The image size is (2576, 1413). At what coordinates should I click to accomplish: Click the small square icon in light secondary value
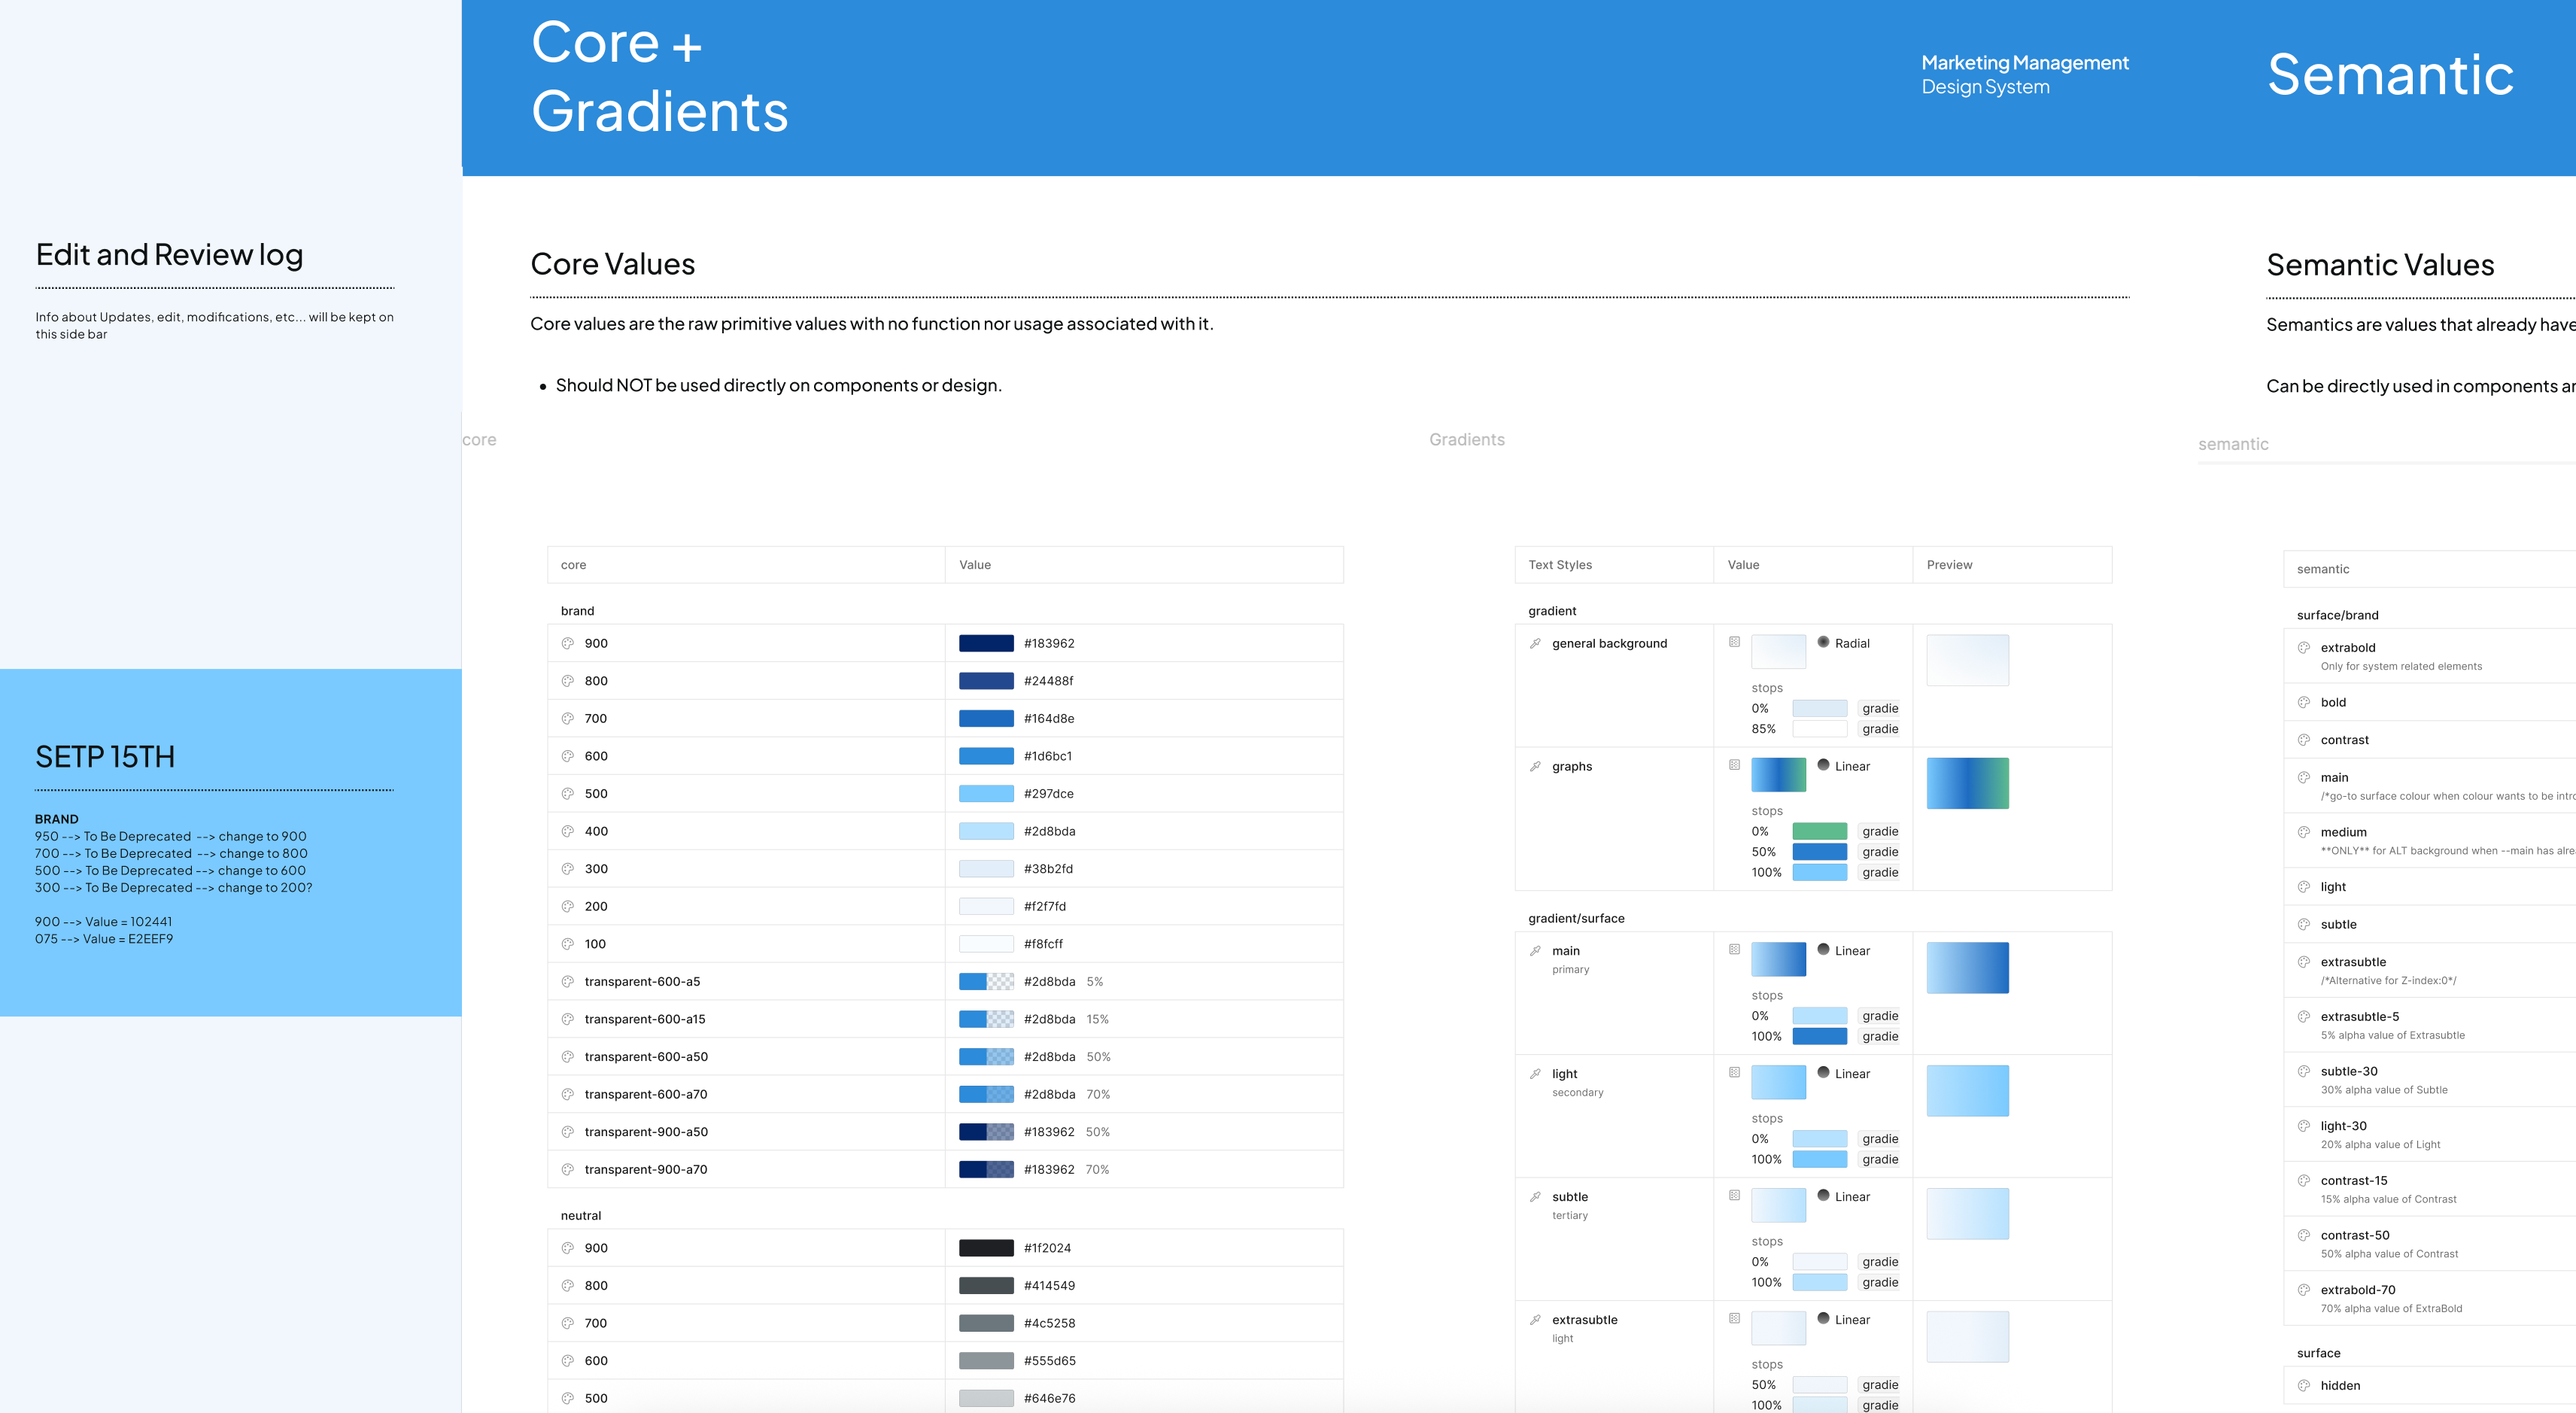[1735, 1073]
